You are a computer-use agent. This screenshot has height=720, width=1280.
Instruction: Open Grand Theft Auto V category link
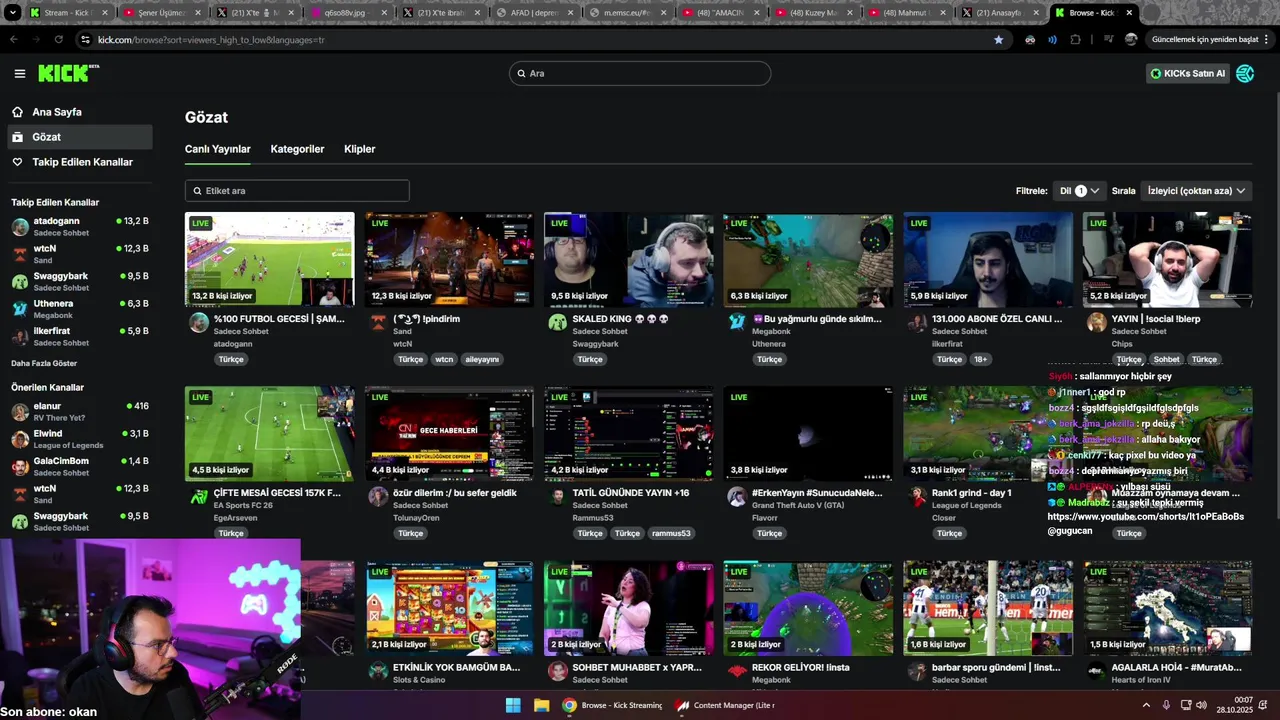798,505
